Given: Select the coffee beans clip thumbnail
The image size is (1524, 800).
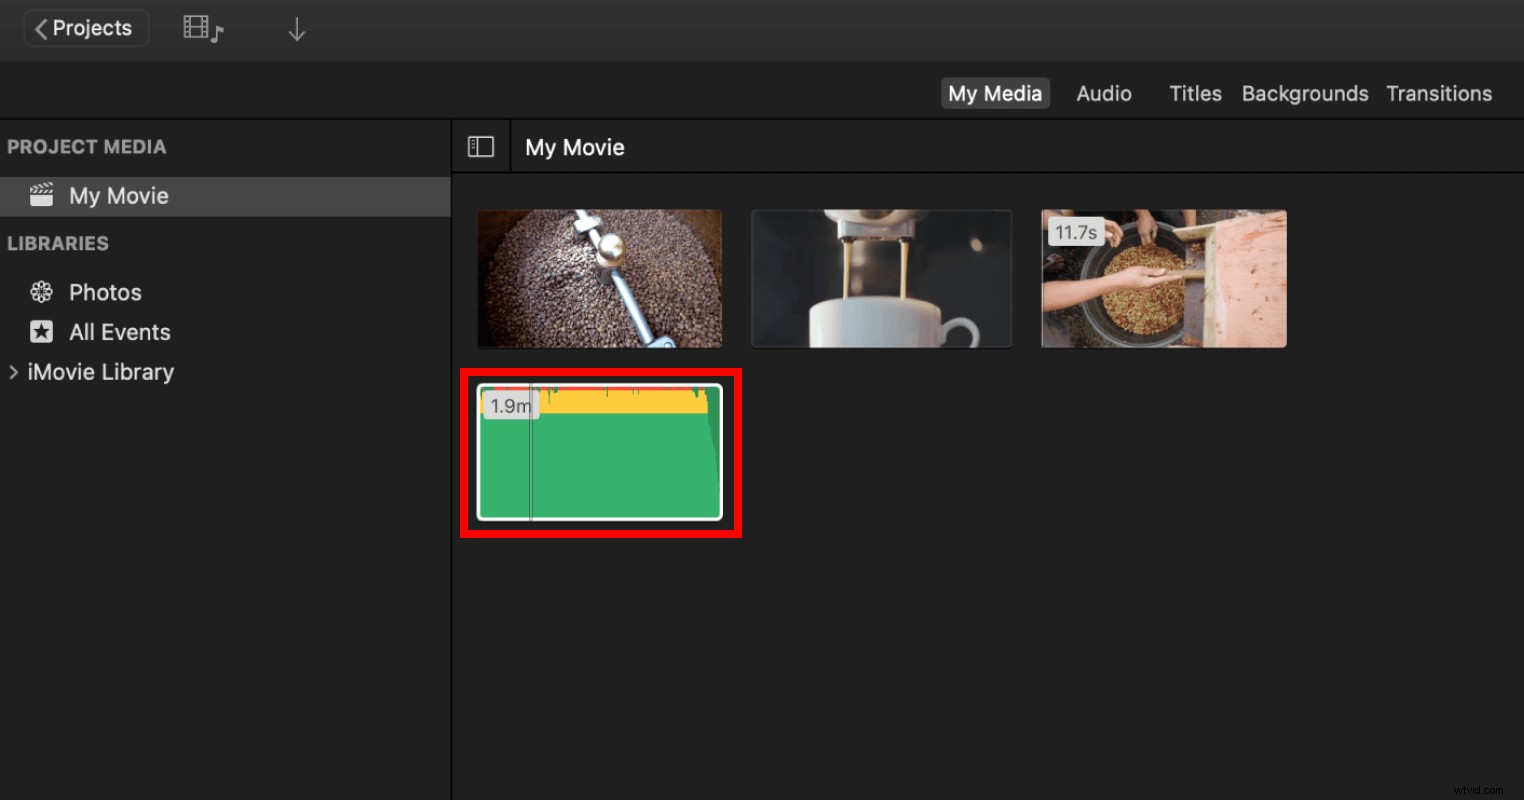Looking at the screenshot, I should (x=599, y=278).
